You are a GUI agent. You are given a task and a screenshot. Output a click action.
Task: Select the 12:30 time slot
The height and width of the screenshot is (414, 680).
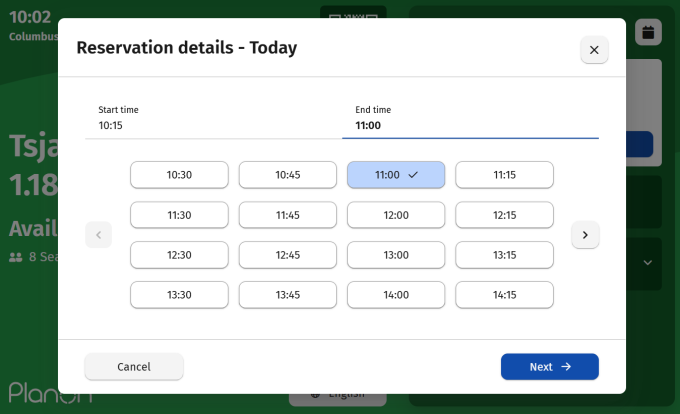179,255
